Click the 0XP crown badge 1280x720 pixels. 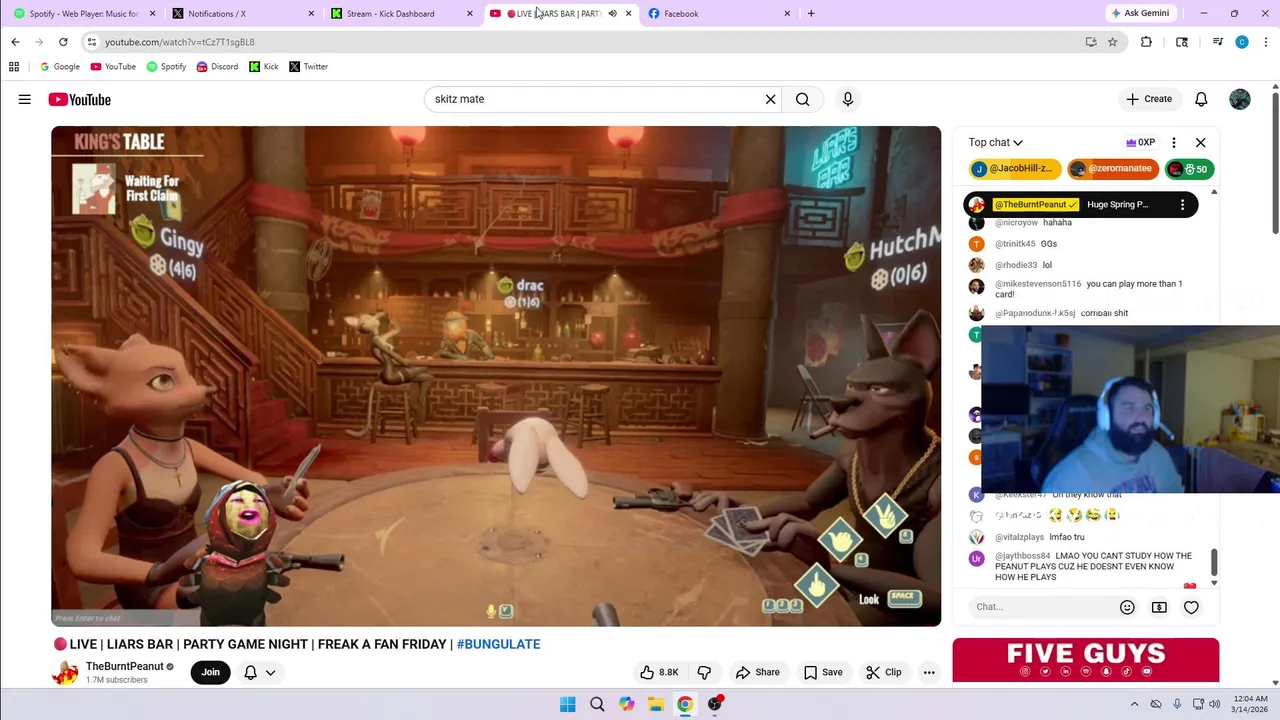pyautogui.click(x=1140, y=142)
